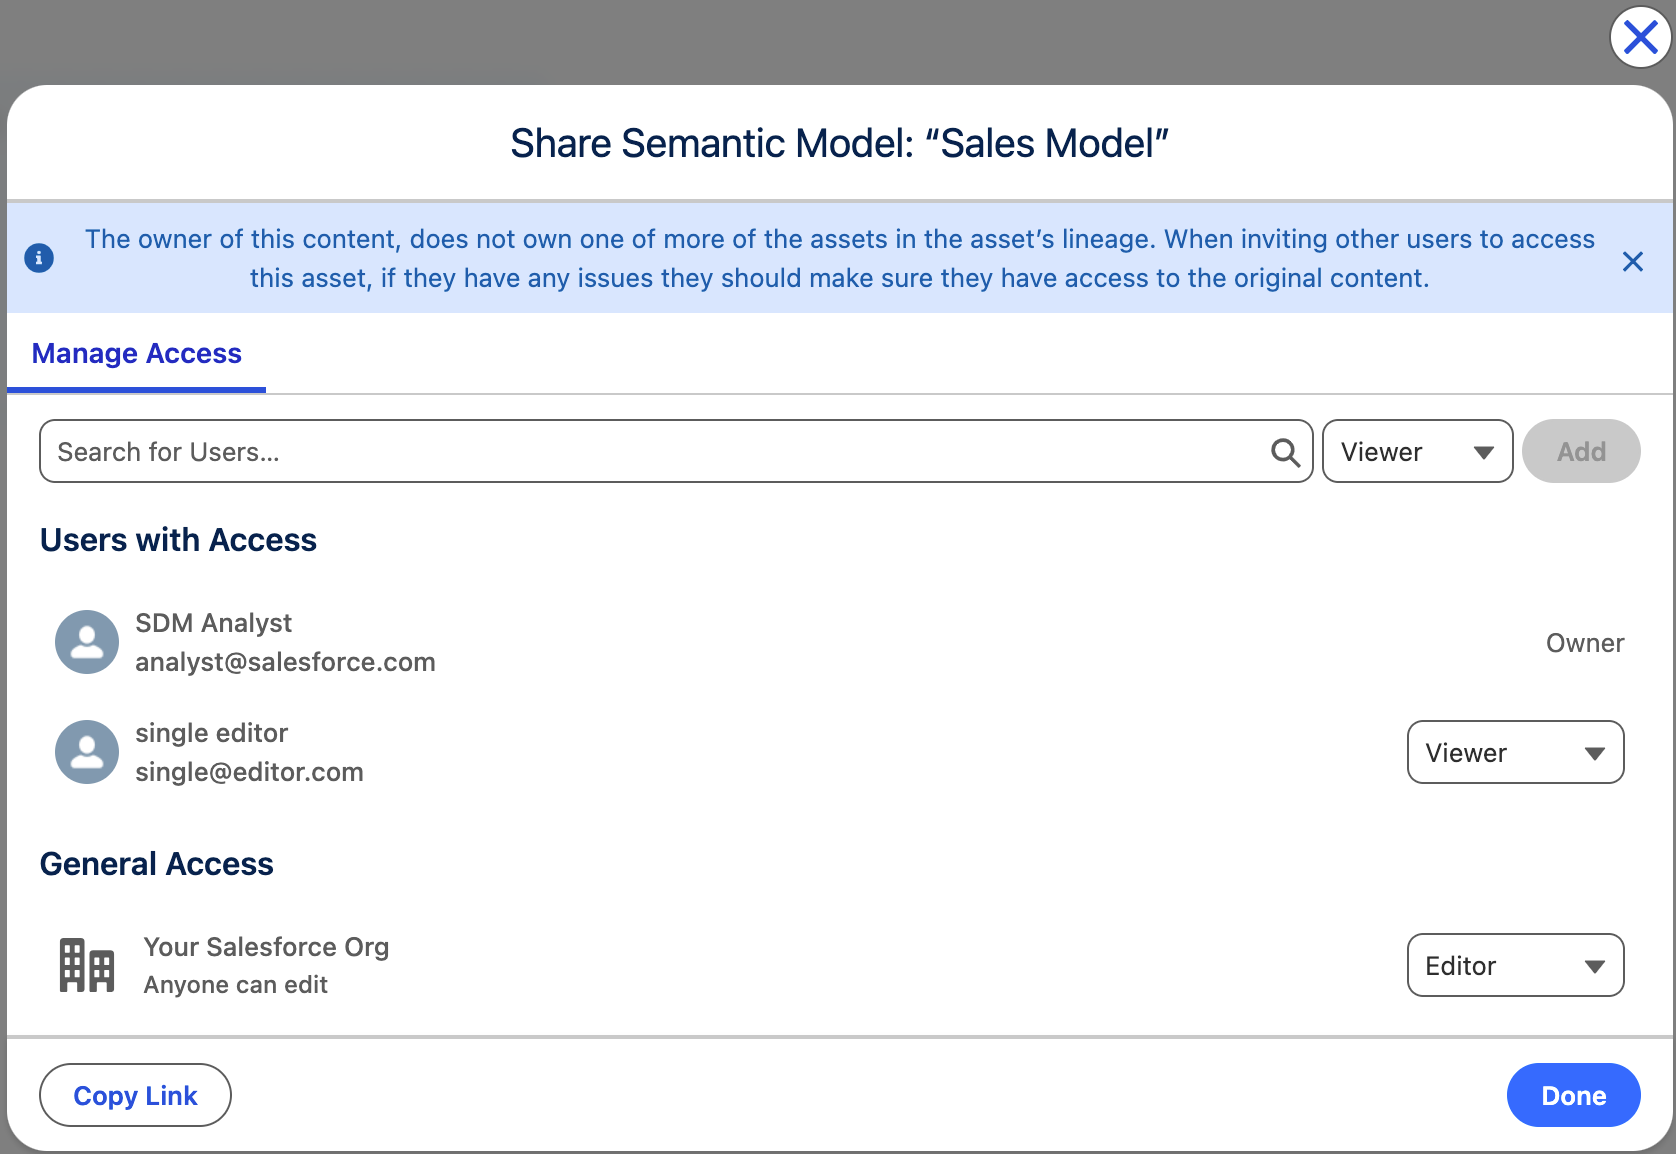Viewport: 1676px width, 1154px height.
Task: Click the Users with Access heading
Action: (x=178, y=540)
